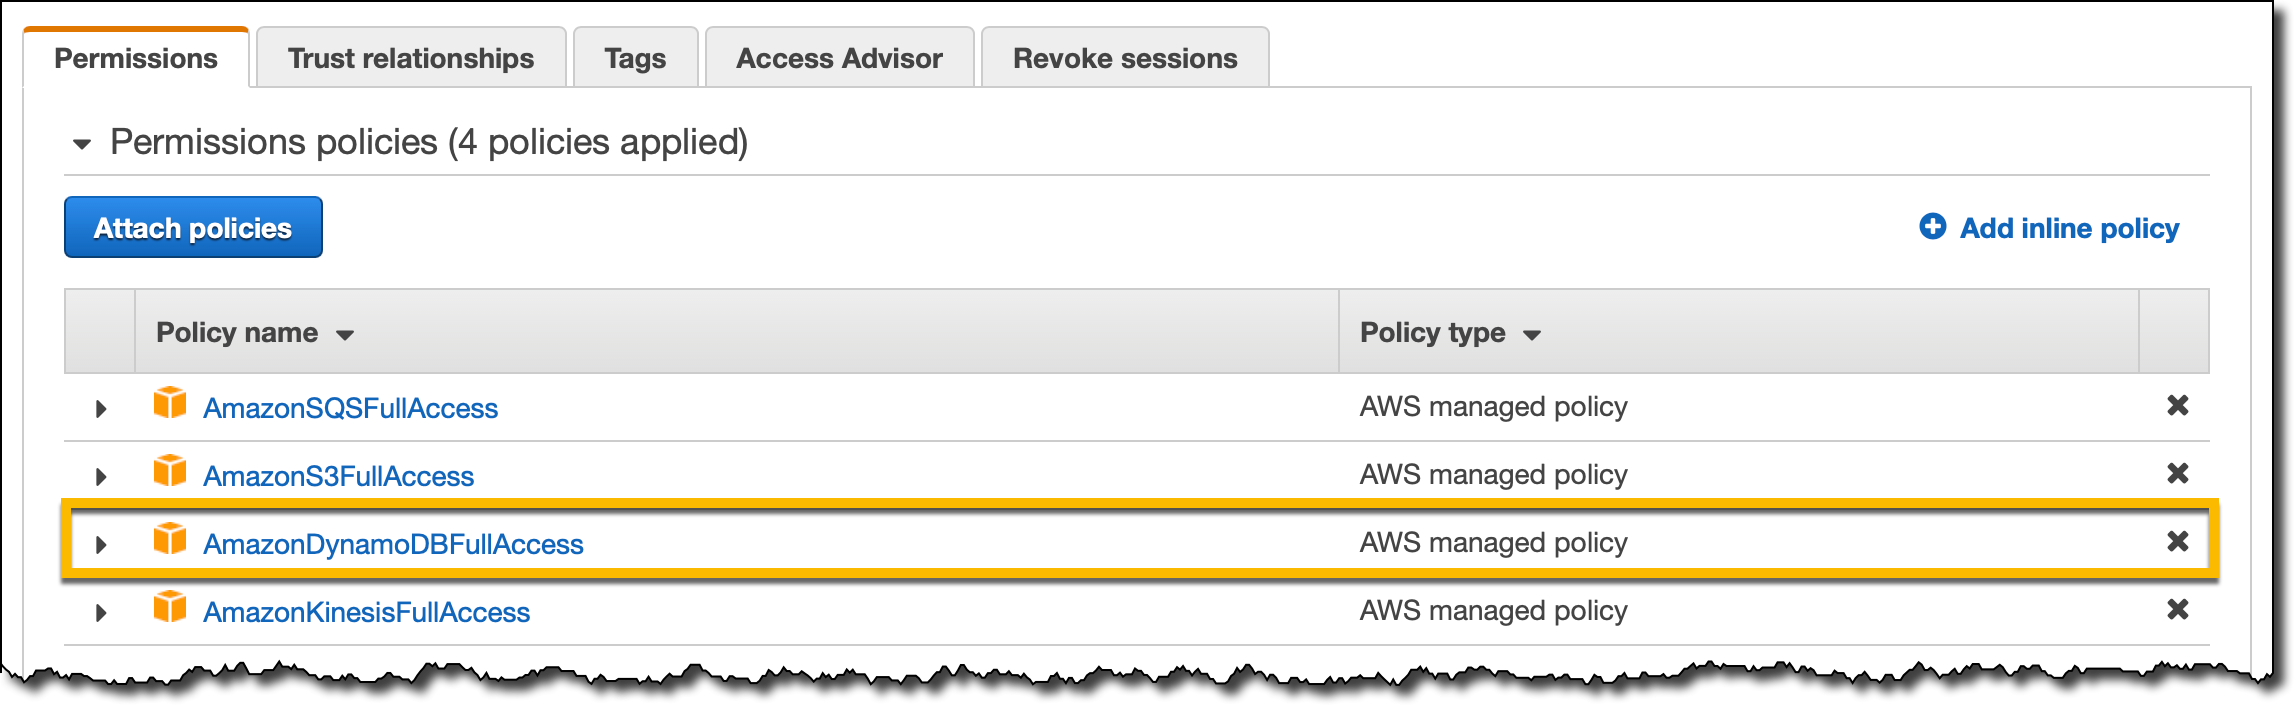Screen dimensions: 2294x706
Task: Click the Add inline policy link
Action: click(2067, 228)
